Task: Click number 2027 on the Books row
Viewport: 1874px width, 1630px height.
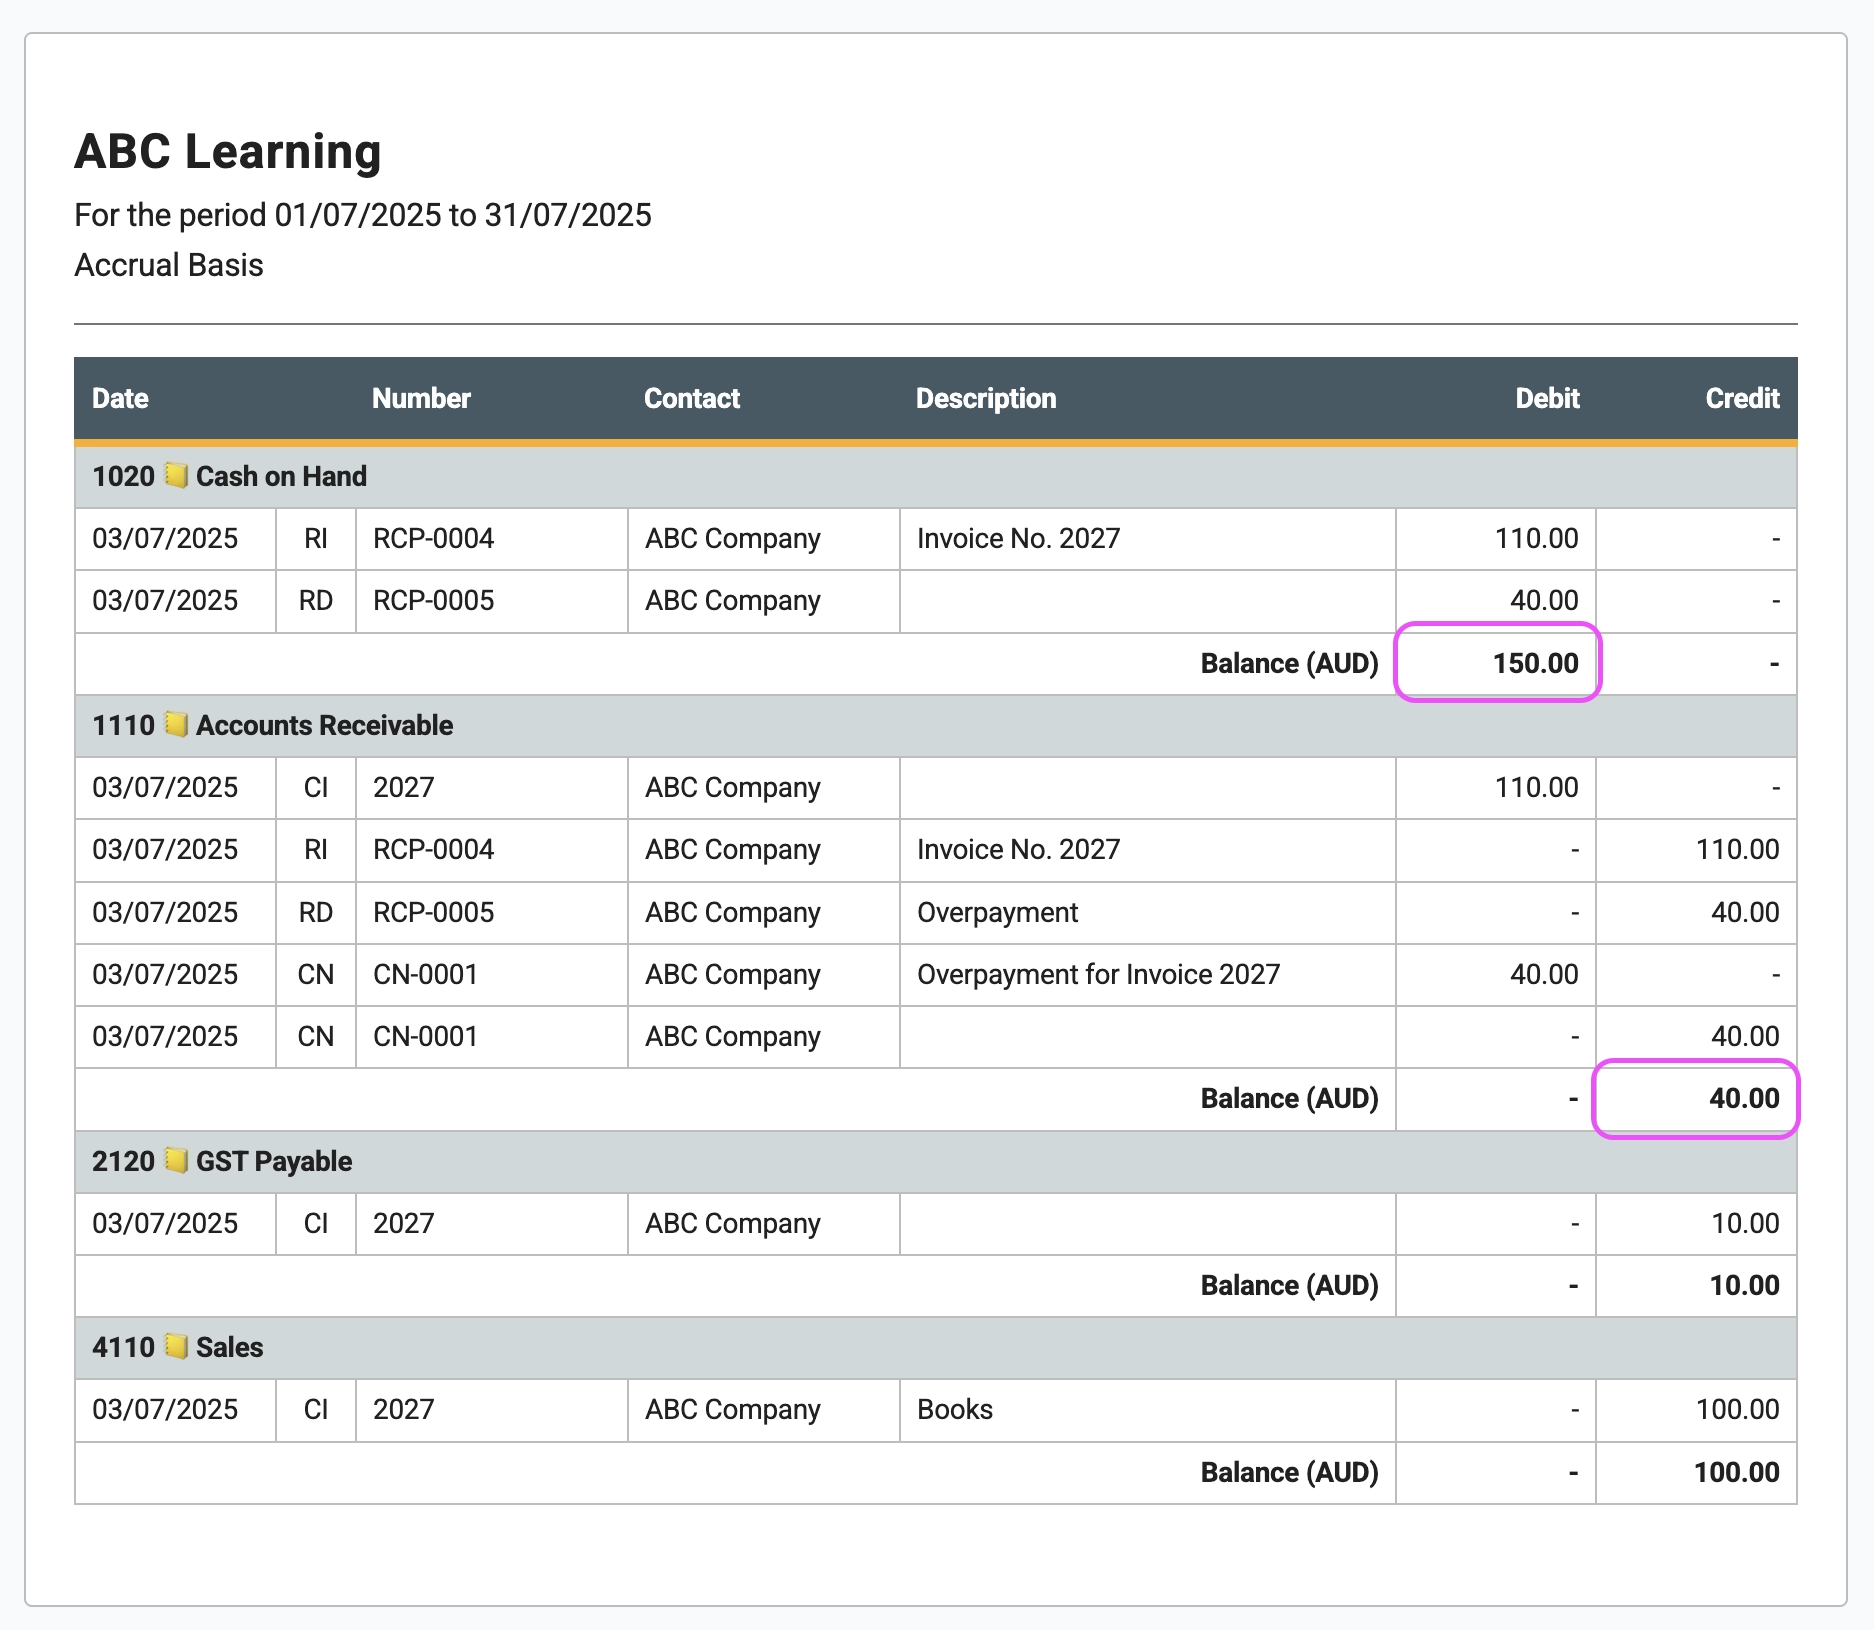Action: click(403, 1409)
